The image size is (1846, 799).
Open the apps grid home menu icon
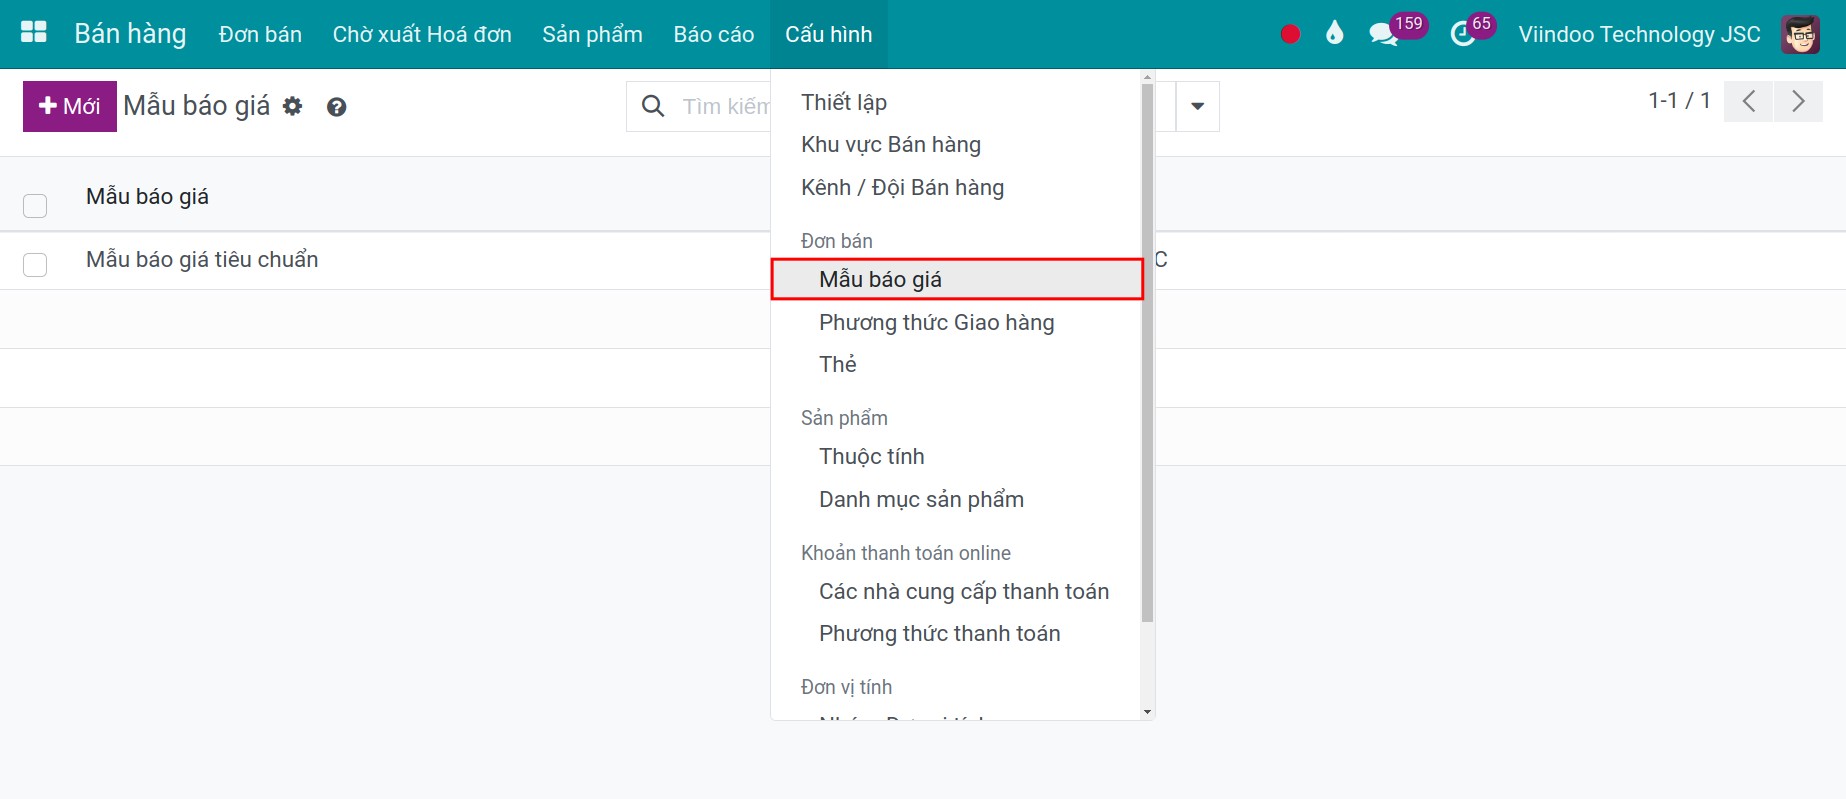34,33
